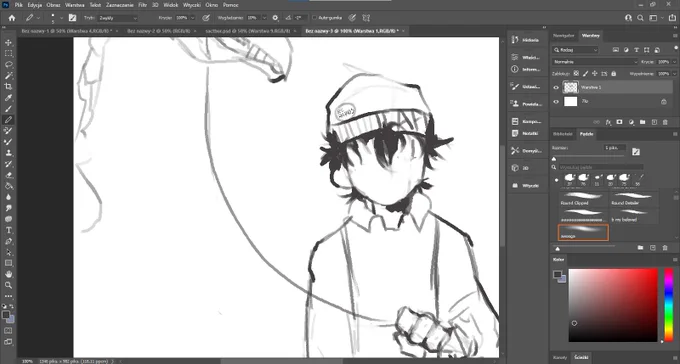Open the Historia panel
The height and width of the screenshot is (364, 680).
[526, 39]
